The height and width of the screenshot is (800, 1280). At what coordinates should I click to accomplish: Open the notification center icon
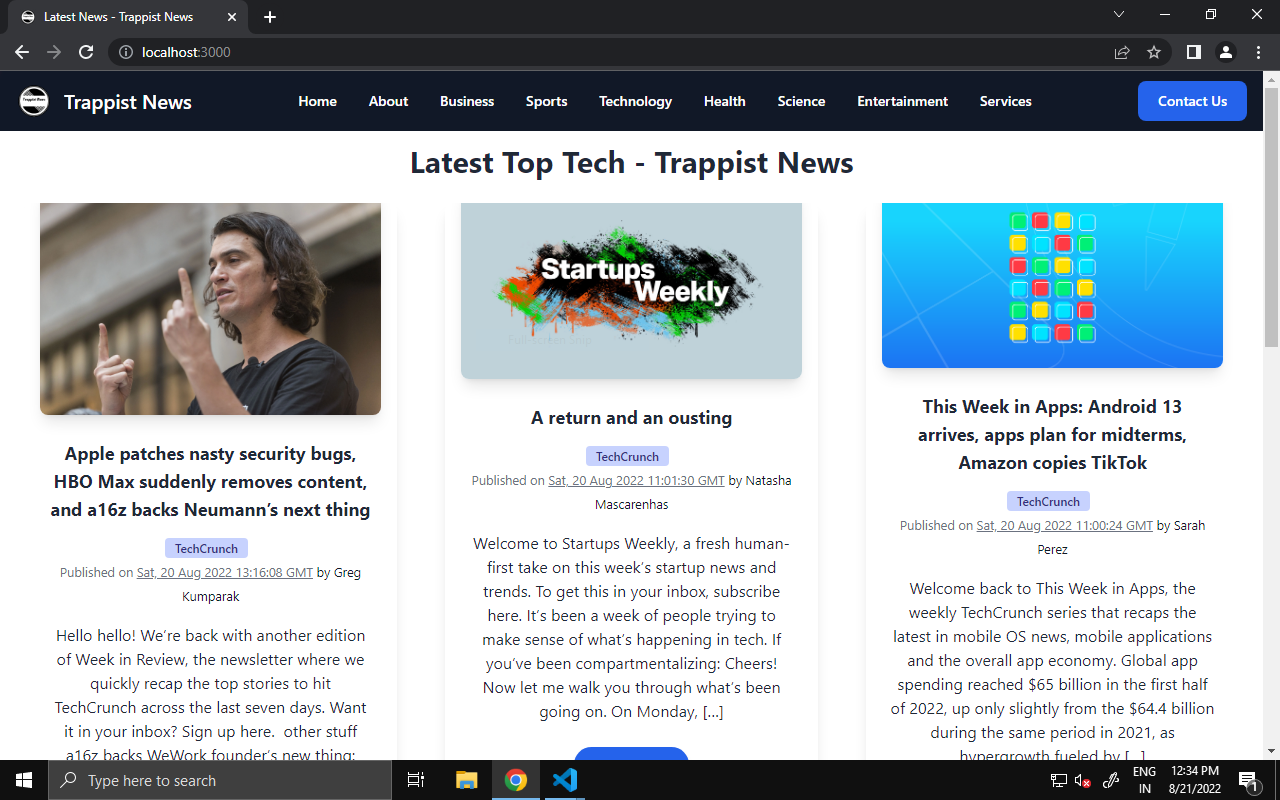(x=1248, y=780)
